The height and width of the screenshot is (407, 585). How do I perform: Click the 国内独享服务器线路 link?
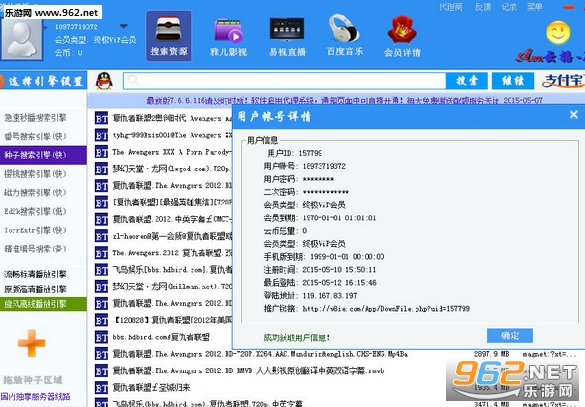(35, 396)
